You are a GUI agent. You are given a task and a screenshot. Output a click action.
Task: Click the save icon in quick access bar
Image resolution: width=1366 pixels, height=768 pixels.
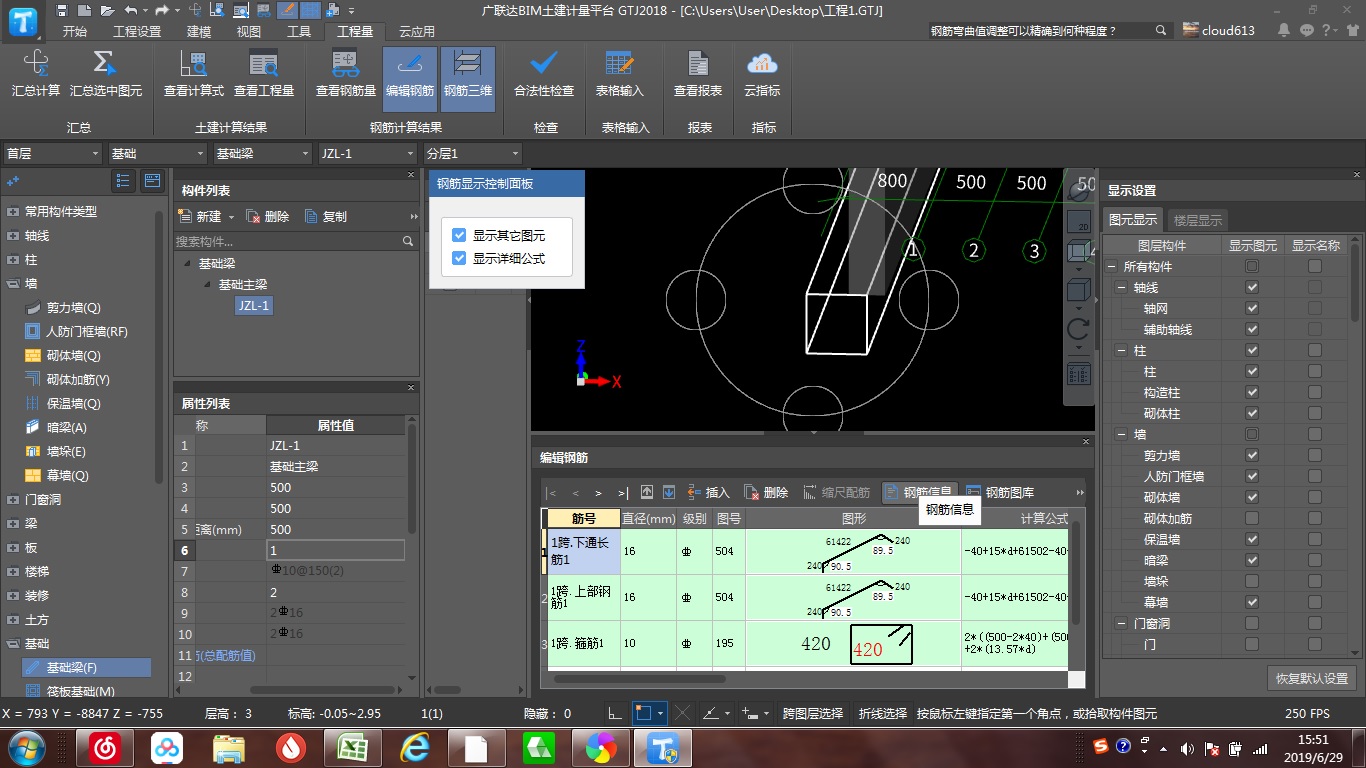(62, 10)
